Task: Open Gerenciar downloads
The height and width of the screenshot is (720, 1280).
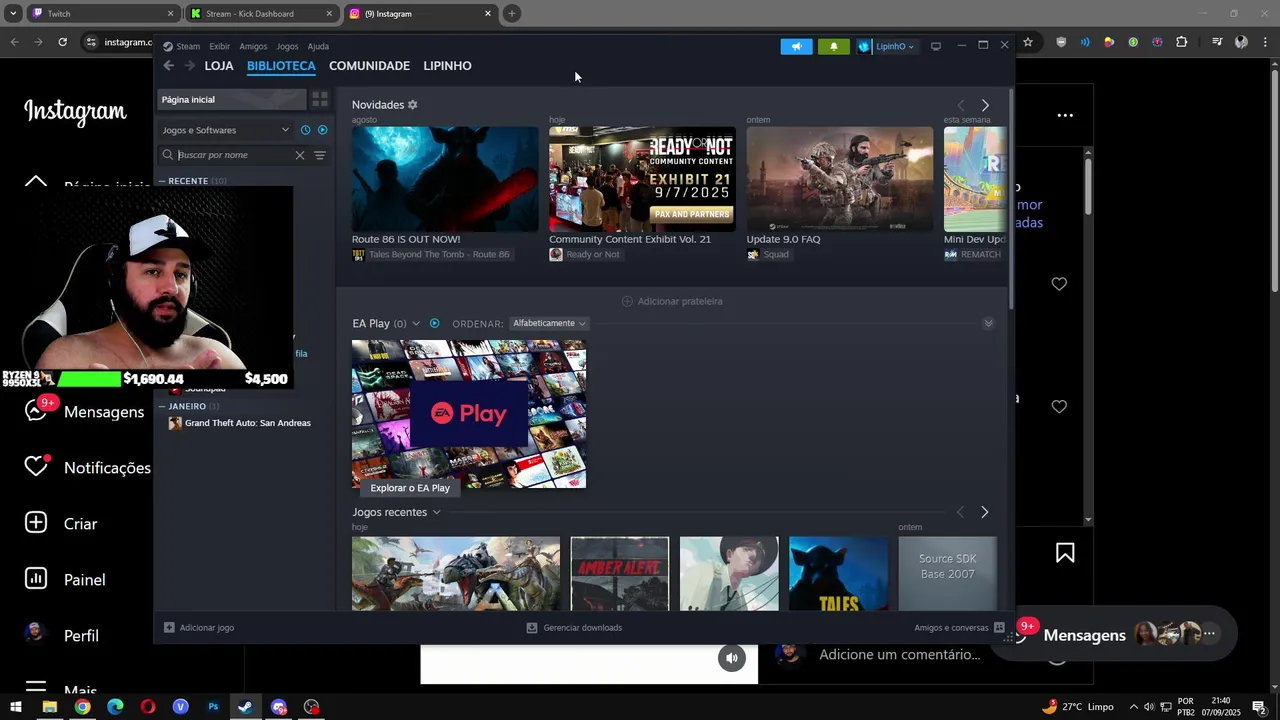Action: (x=574, y=628)
